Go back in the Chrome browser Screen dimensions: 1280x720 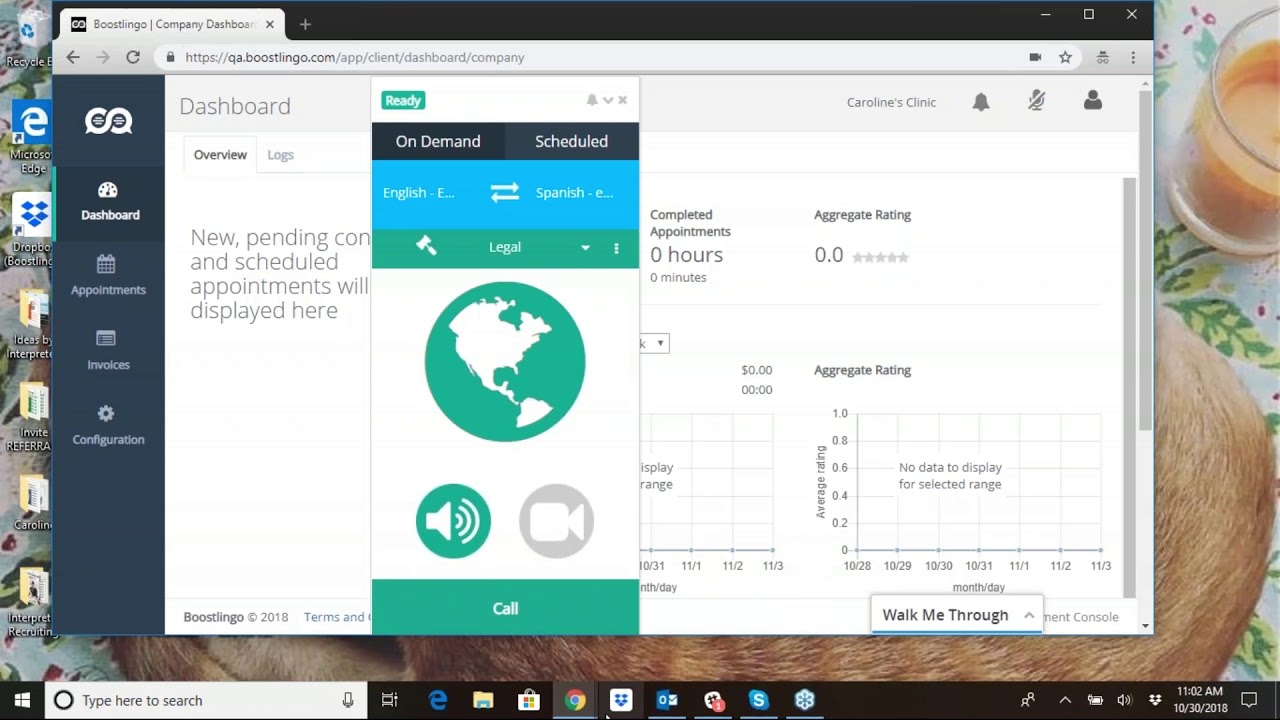(x=73, y=57)
